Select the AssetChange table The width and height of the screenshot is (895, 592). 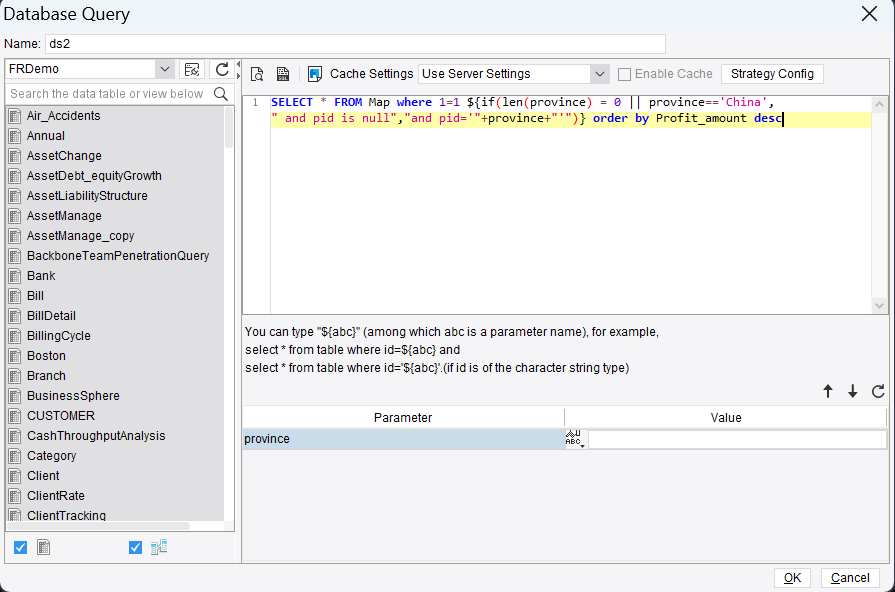[64, 156]
